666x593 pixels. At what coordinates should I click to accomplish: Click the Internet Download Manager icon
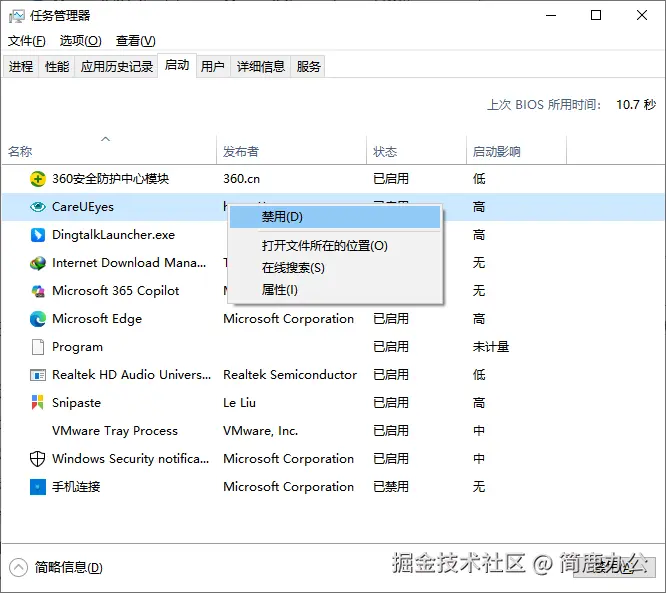tap(38, 263)
